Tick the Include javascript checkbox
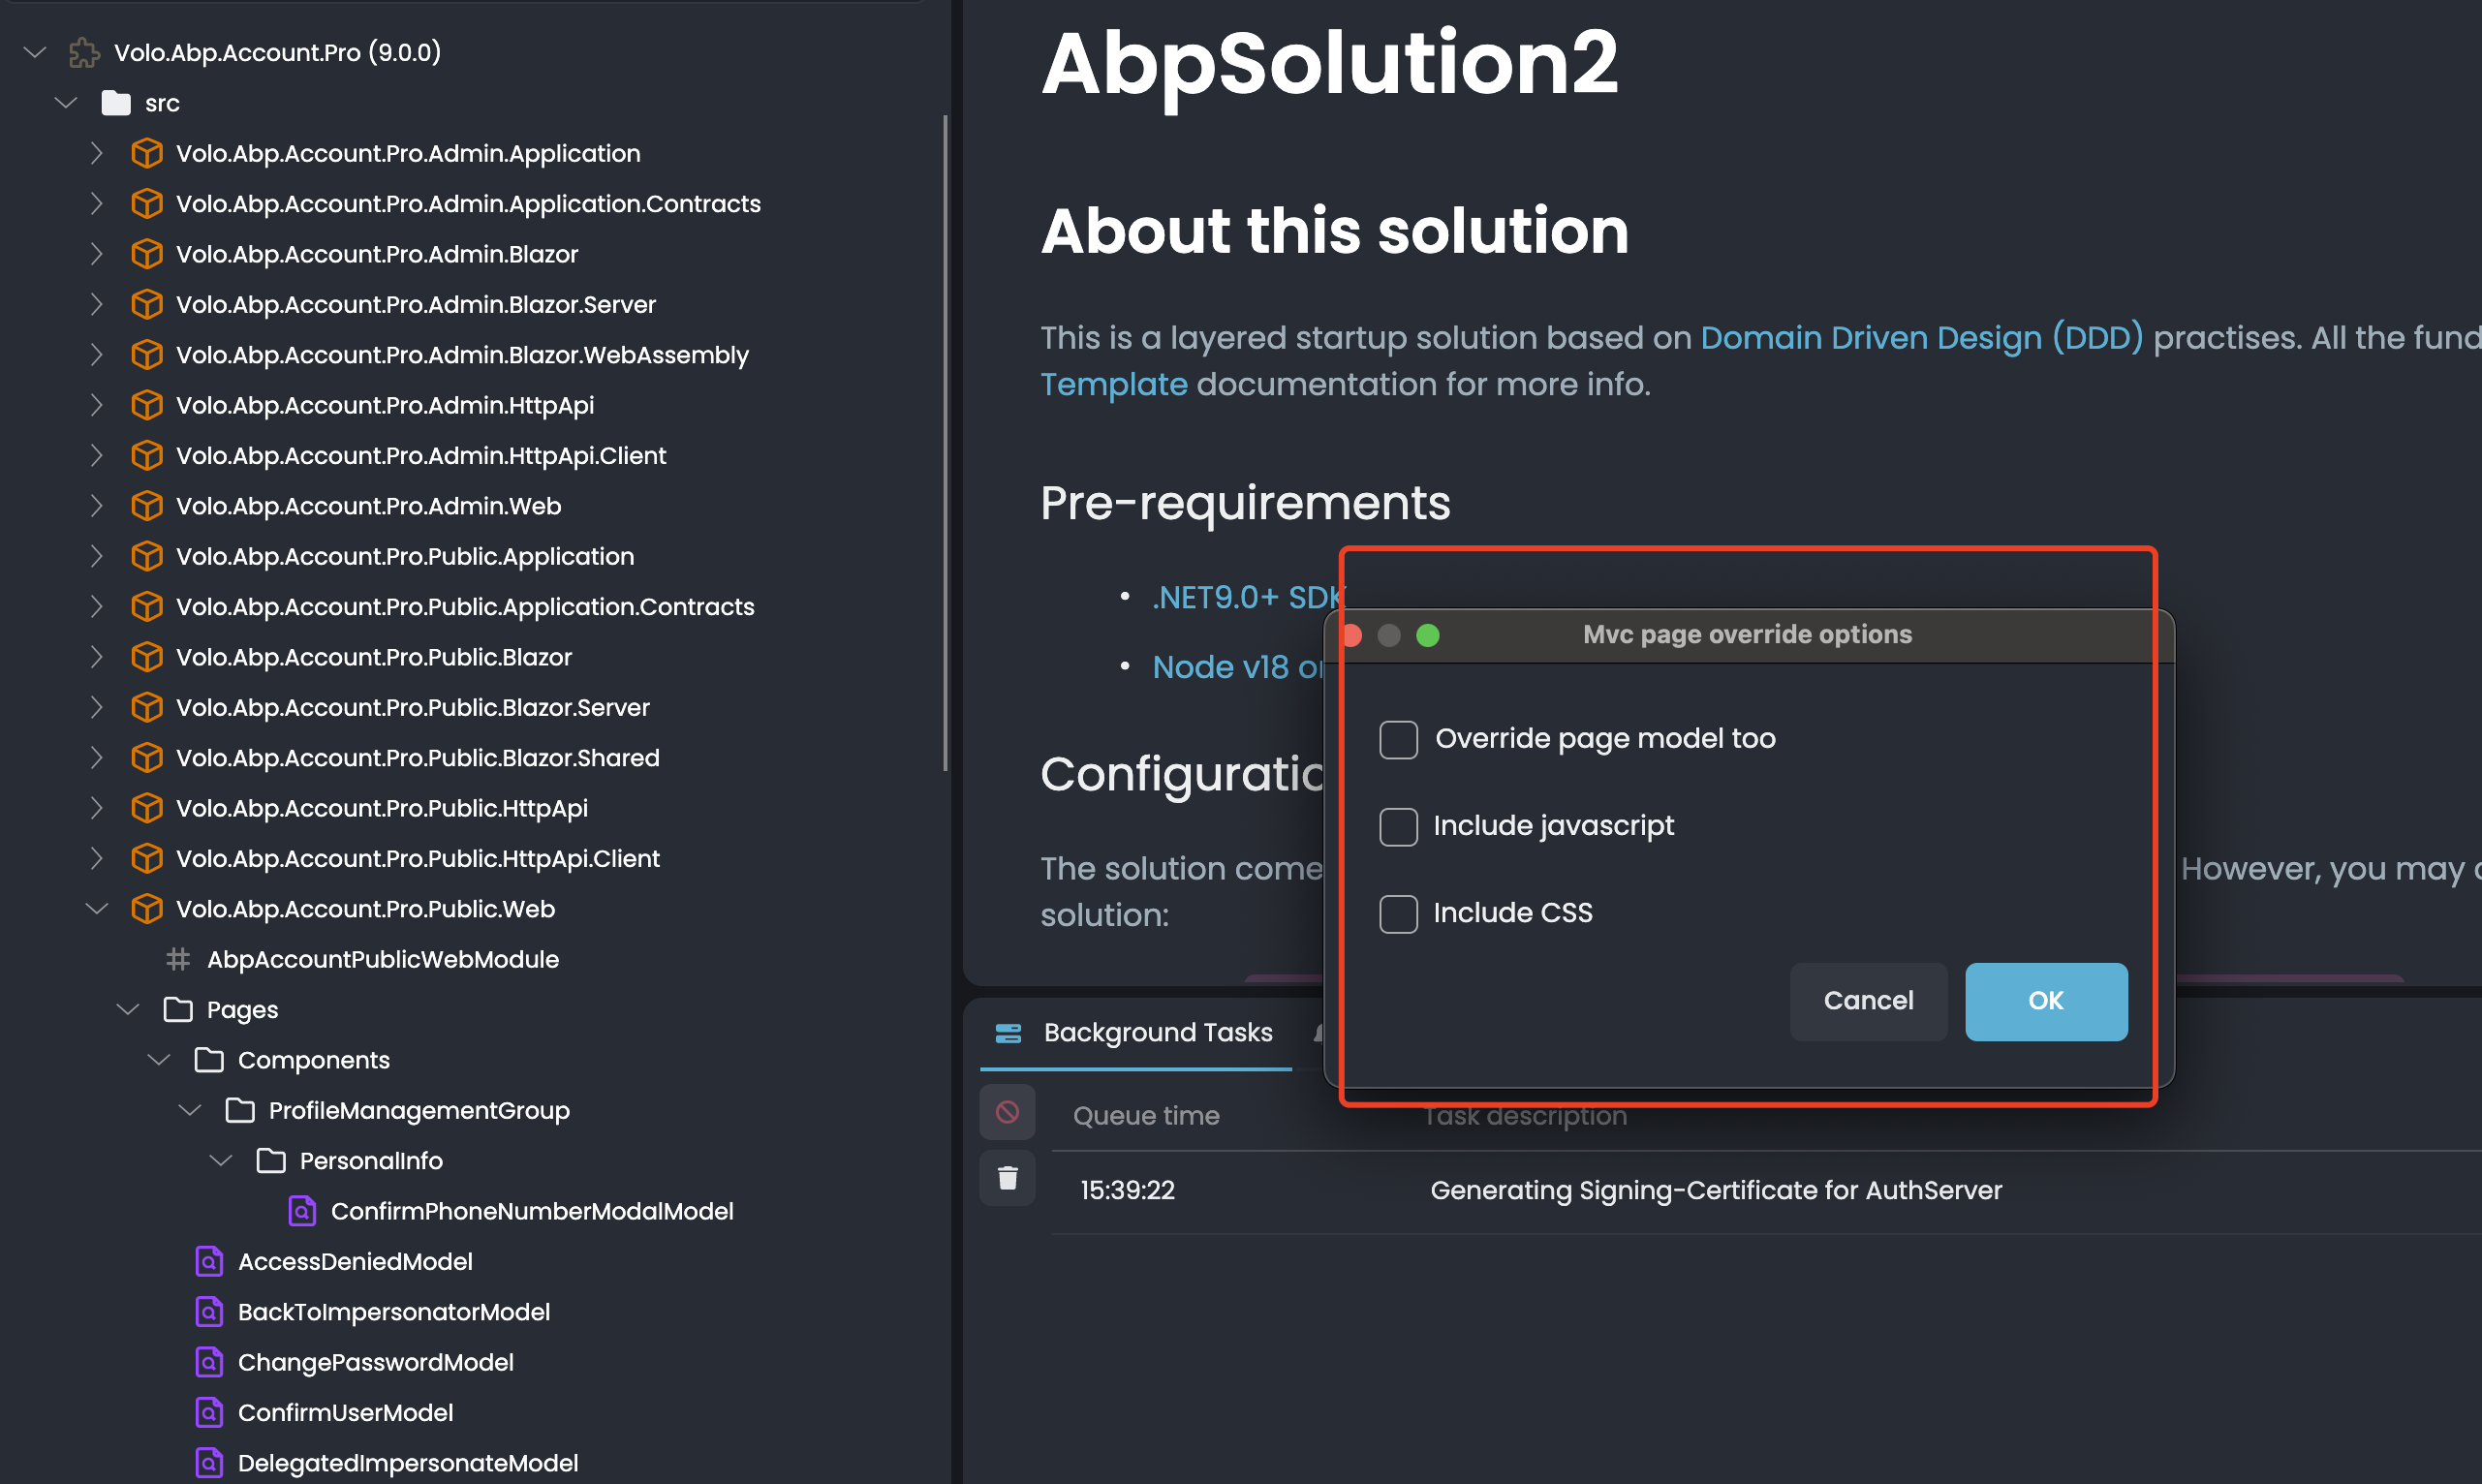The width and height of the screenshot is (2482, 1484). [x=1398, y=827]
